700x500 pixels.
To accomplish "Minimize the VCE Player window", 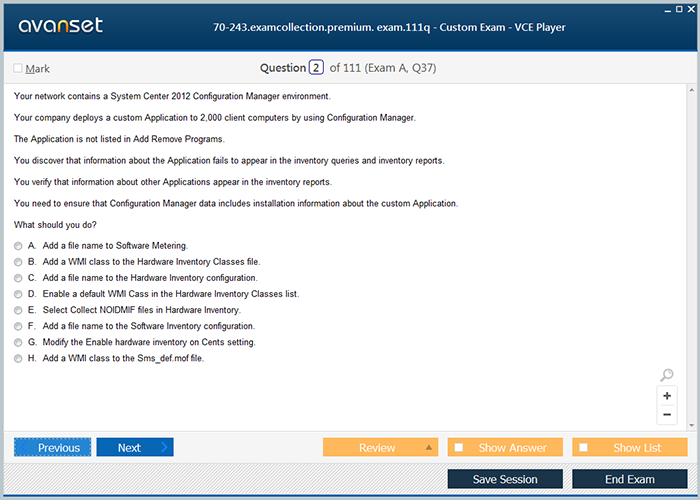I will pyautogui.click(x=668, y=10).
